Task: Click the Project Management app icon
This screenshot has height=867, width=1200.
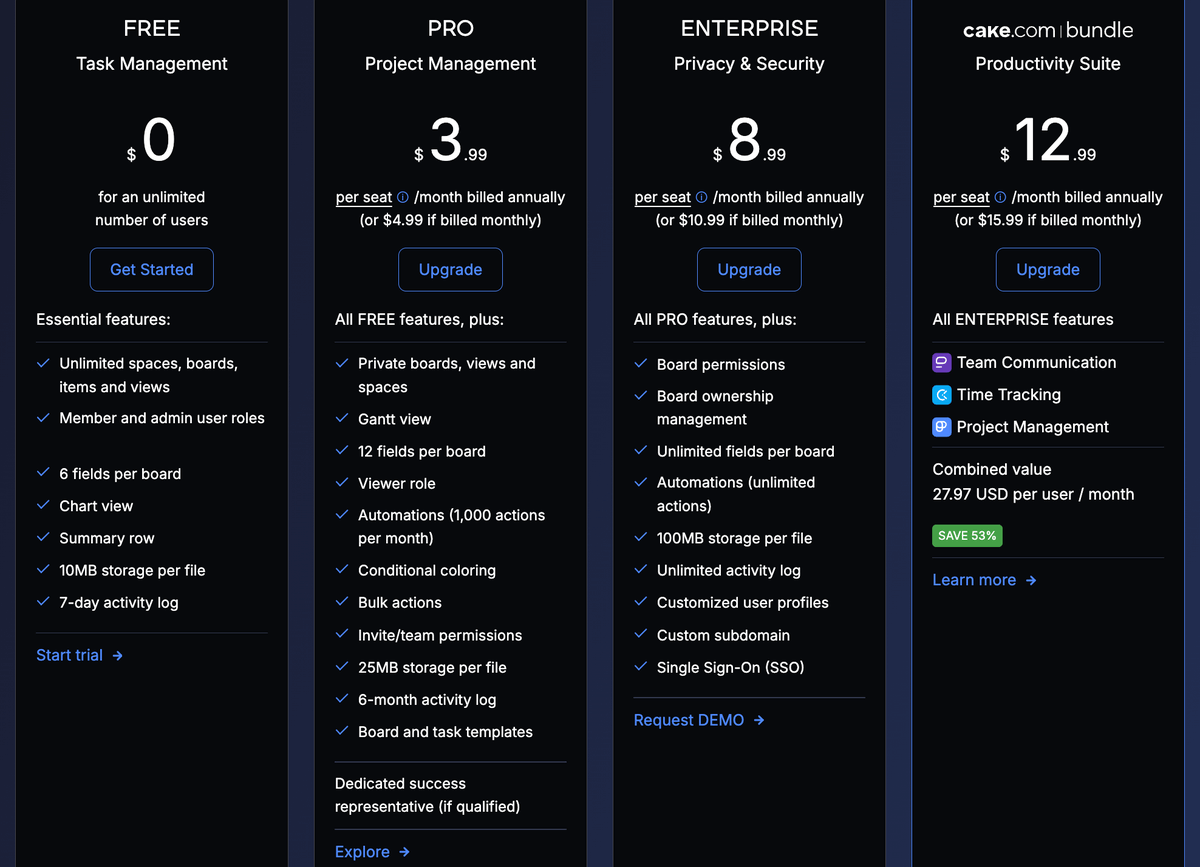Action: tap(941, 427)
